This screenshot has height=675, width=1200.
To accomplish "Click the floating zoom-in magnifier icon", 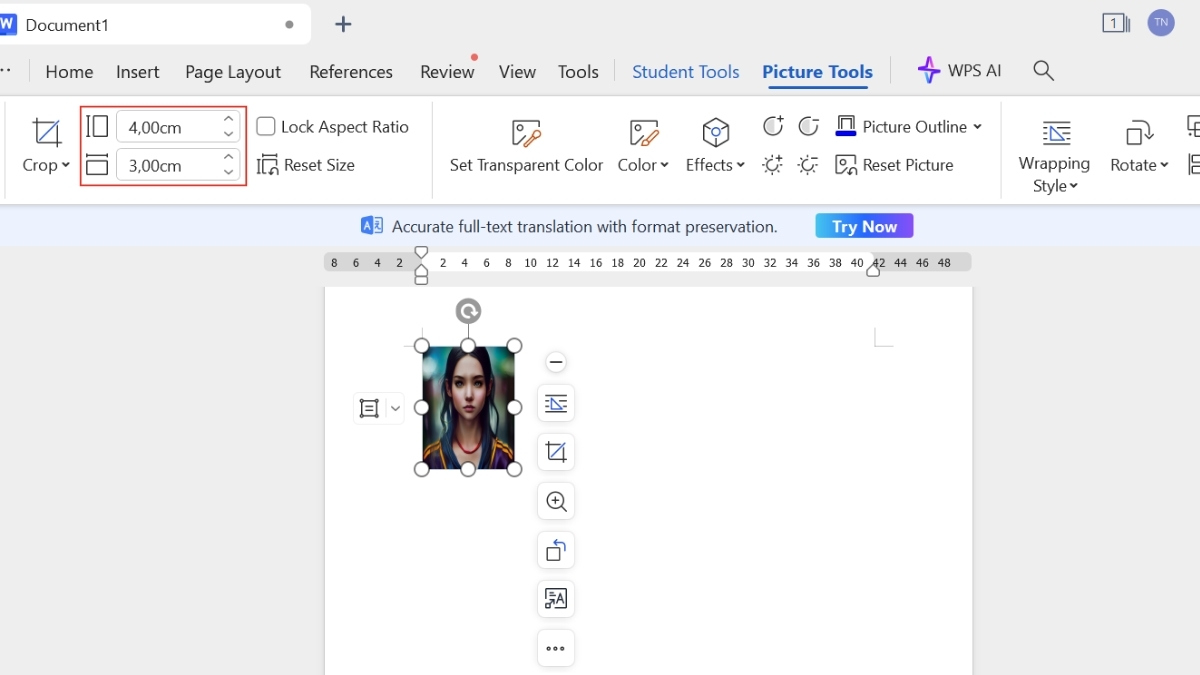I will click(x=556, y=502).
